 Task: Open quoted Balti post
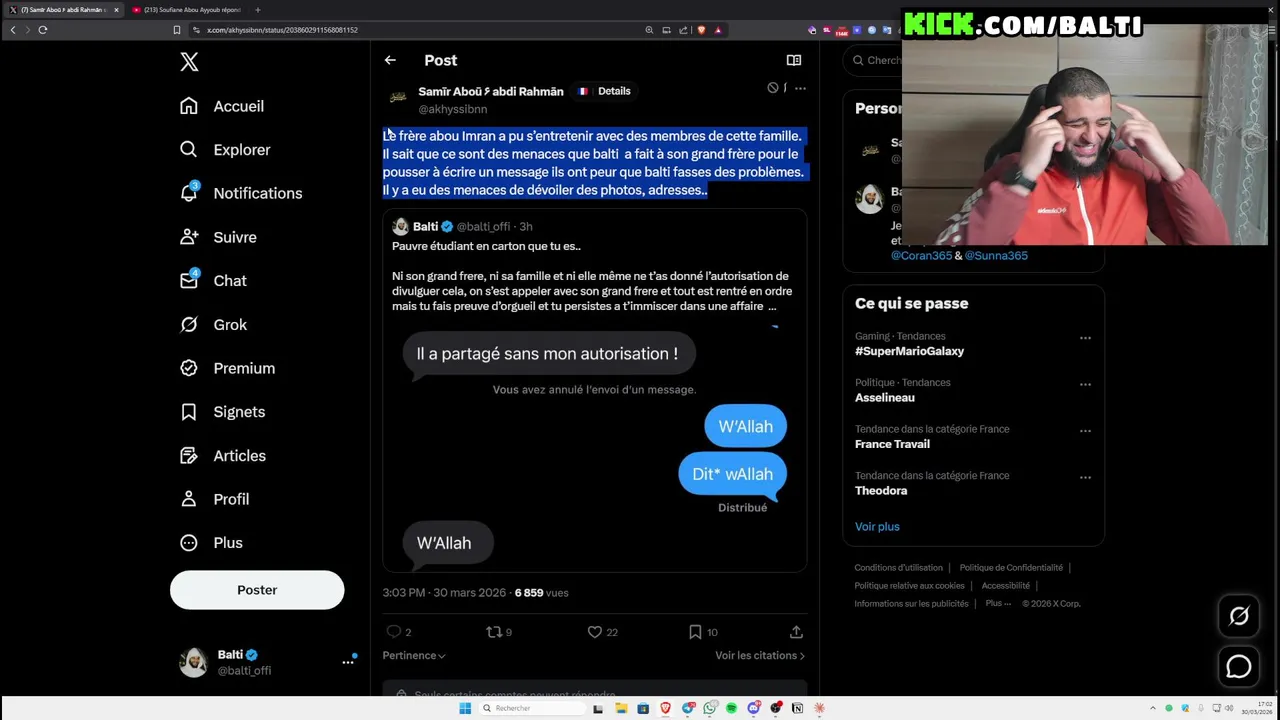tap(594, 390)
